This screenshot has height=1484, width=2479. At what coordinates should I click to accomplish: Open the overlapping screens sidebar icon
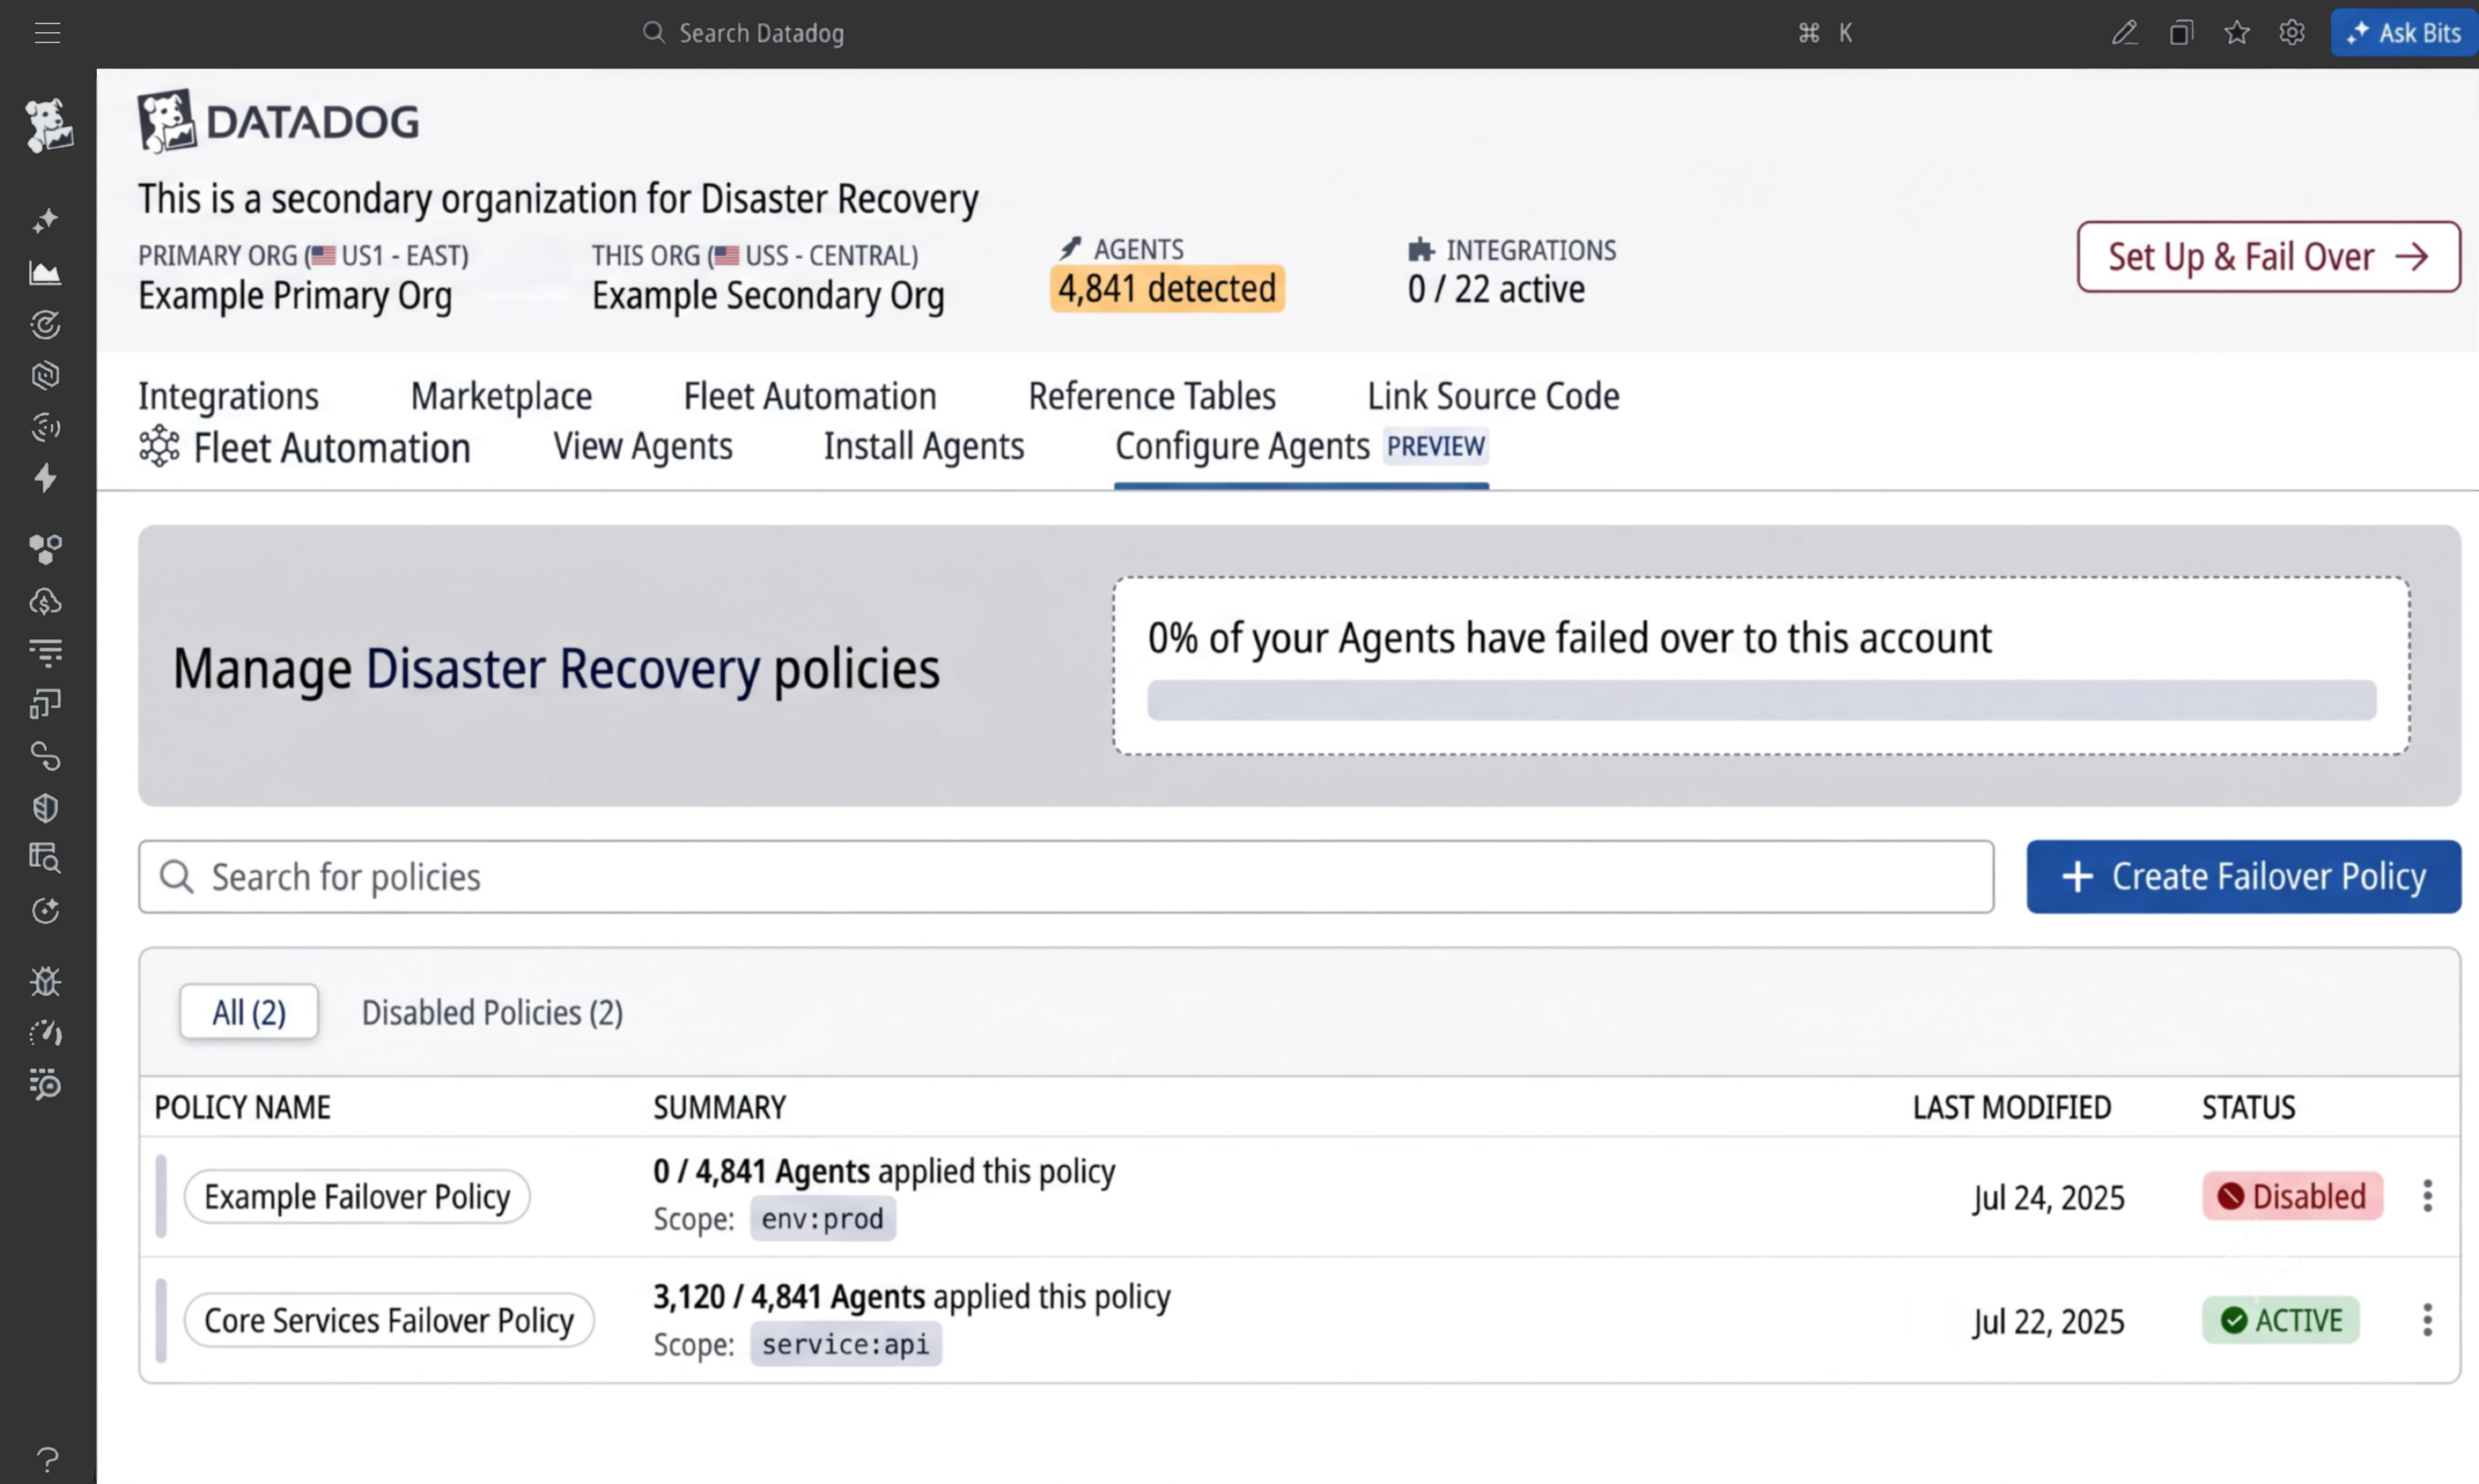coord(45,704)
